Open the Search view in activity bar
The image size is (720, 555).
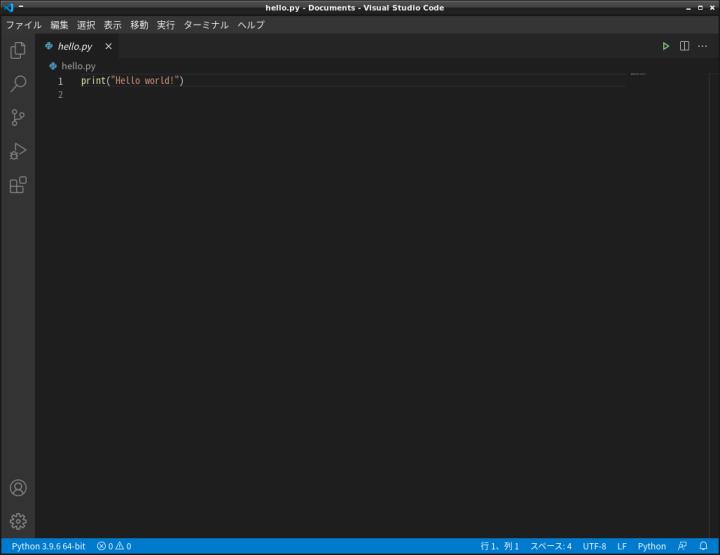click(x=18, y=84)
